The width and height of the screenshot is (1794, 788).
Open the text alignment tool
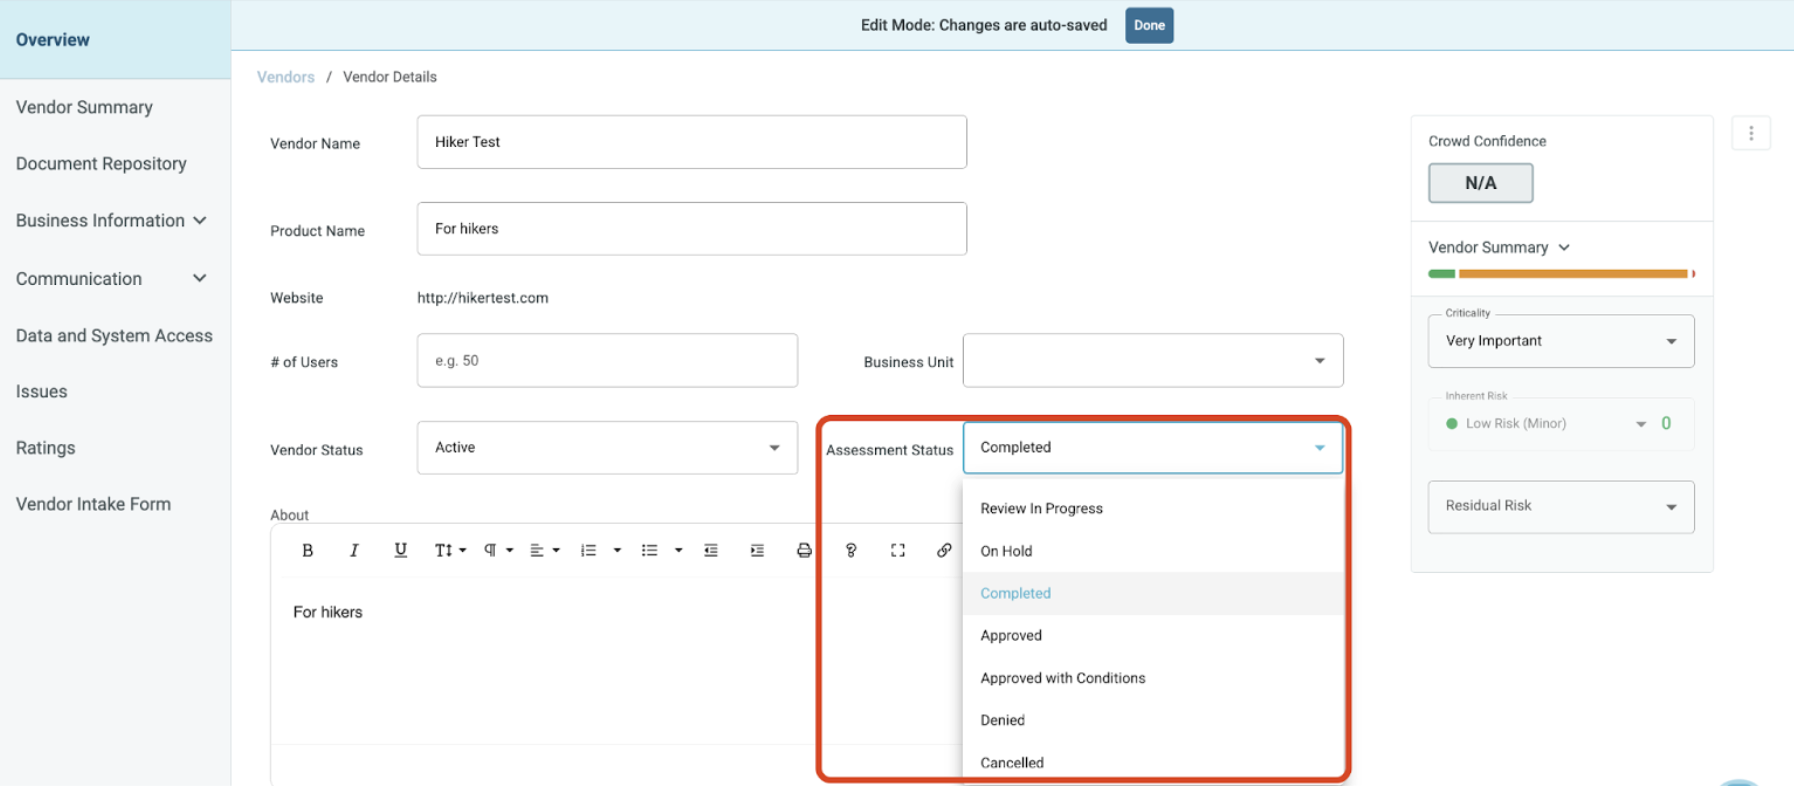(544, 550)
